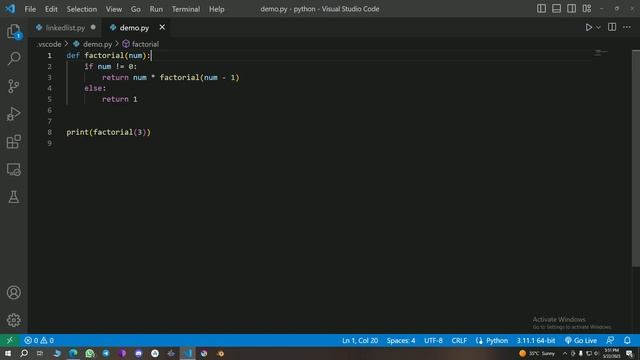Viewport: 640px width, 360px height.
Task: Open the Windows Start menu
Action: click(x=8, y=353)
